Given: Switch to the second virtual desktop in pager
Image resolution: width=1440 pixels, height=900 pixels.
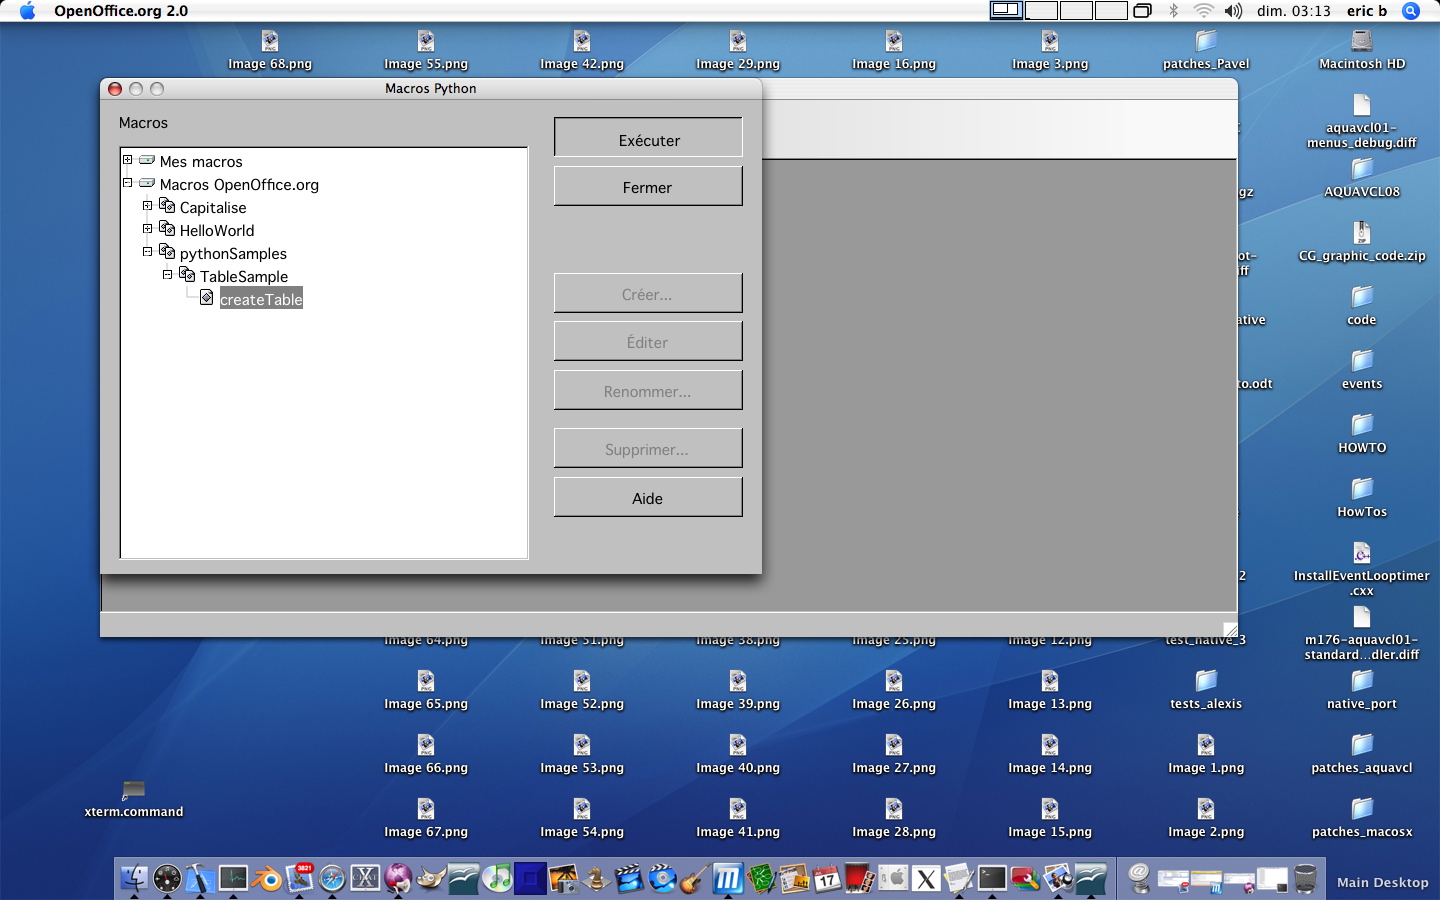Looking at the screenshot, I should (x=1041, y=11).
